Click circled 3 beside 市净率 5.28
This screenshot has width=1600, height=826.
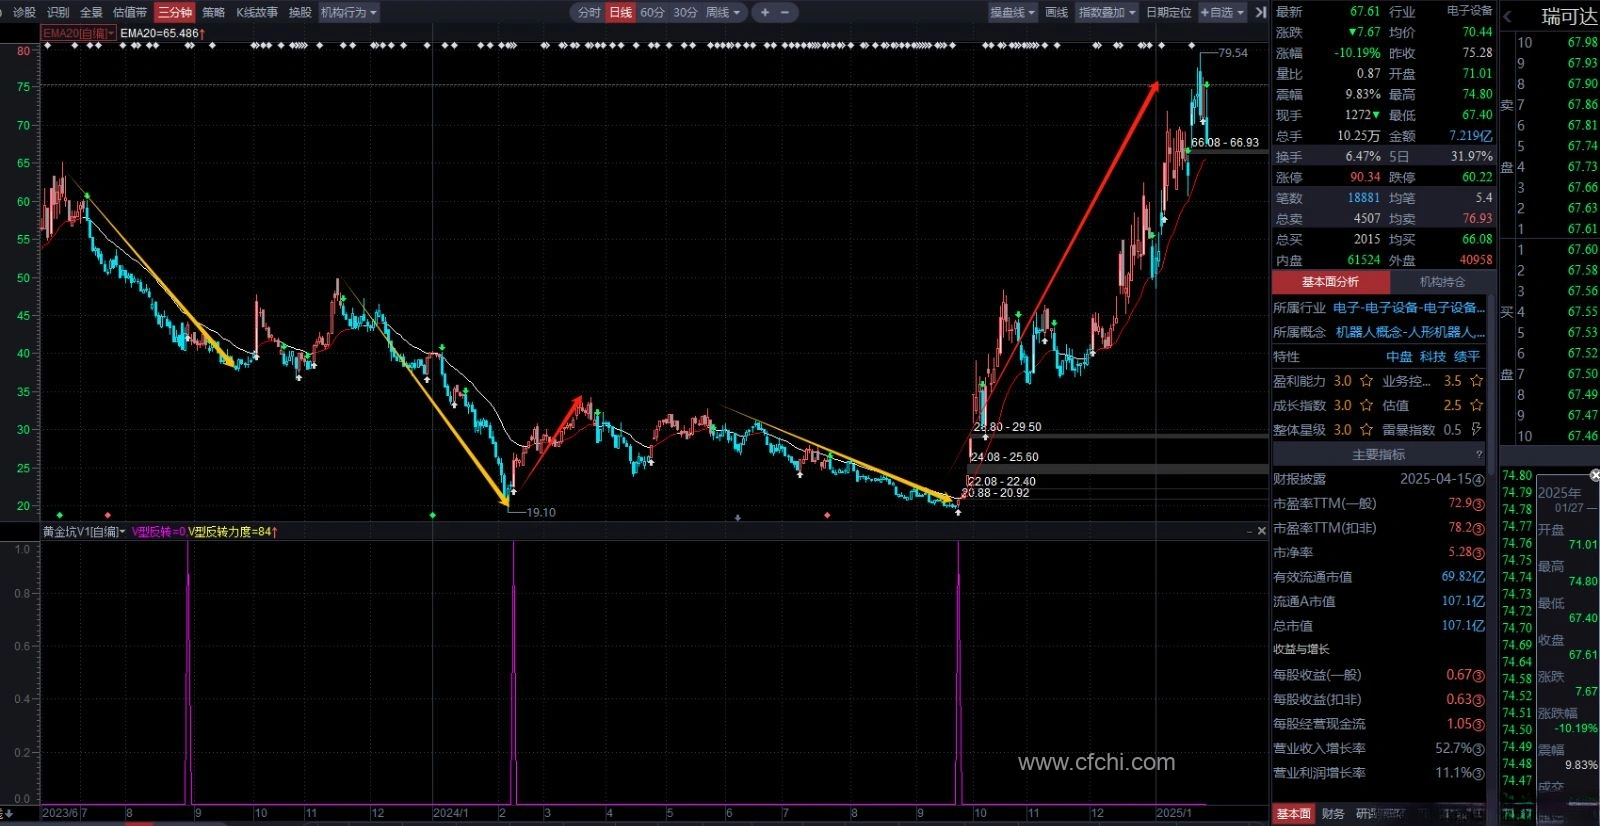pyautogui.click(x=1480, y=553)
